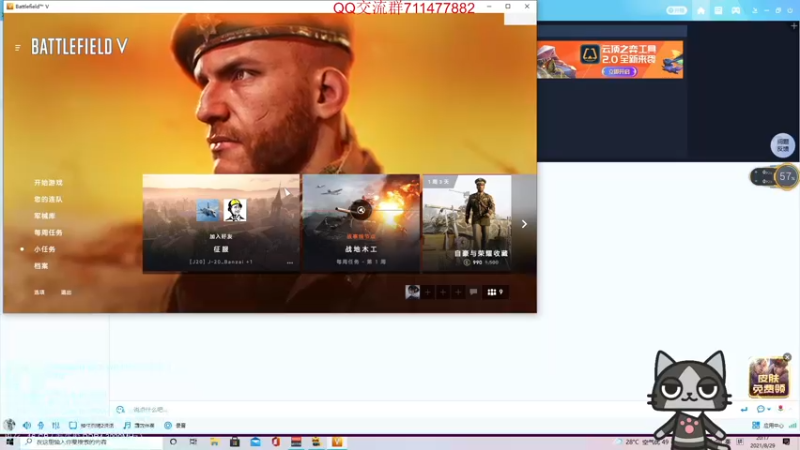Open the Mail app from the taskbar

tap(255, 442)
